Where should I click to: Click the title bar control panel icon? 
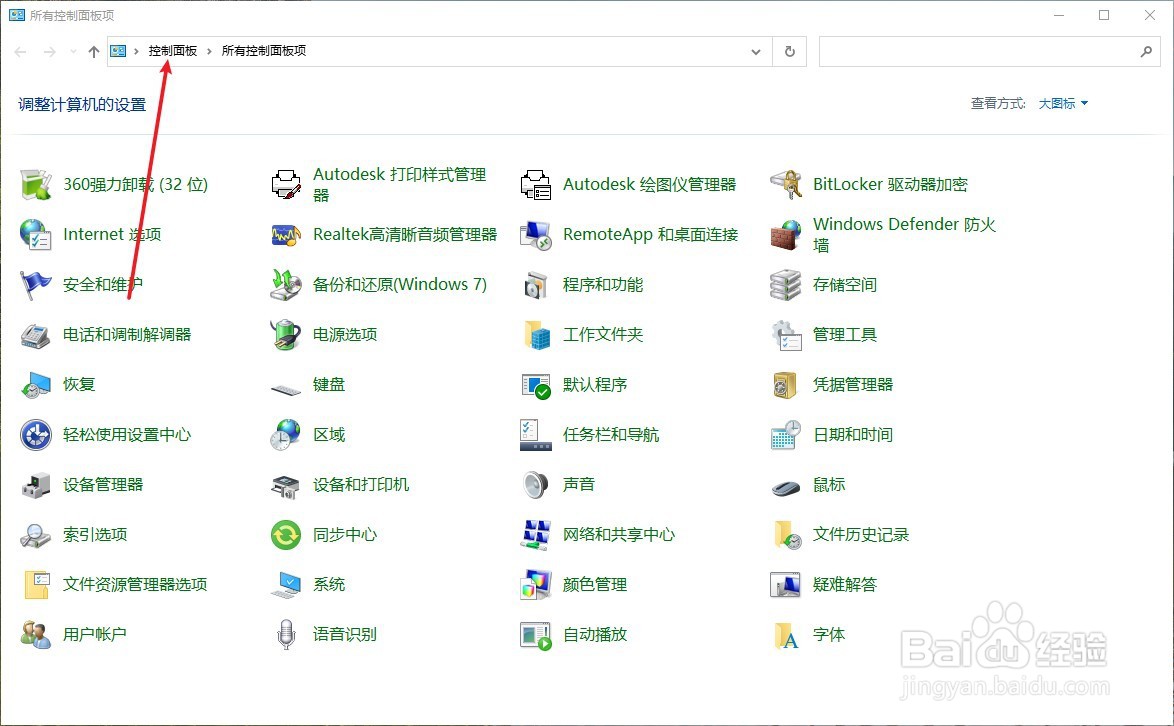[16, 15]
